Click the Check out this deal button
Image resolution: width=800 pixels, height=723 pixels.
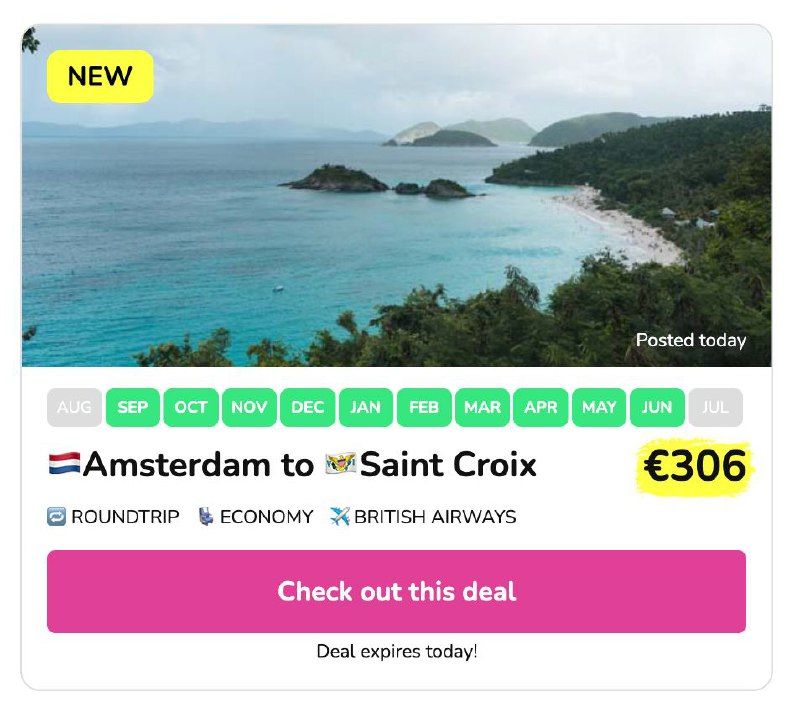pos(396,591)
